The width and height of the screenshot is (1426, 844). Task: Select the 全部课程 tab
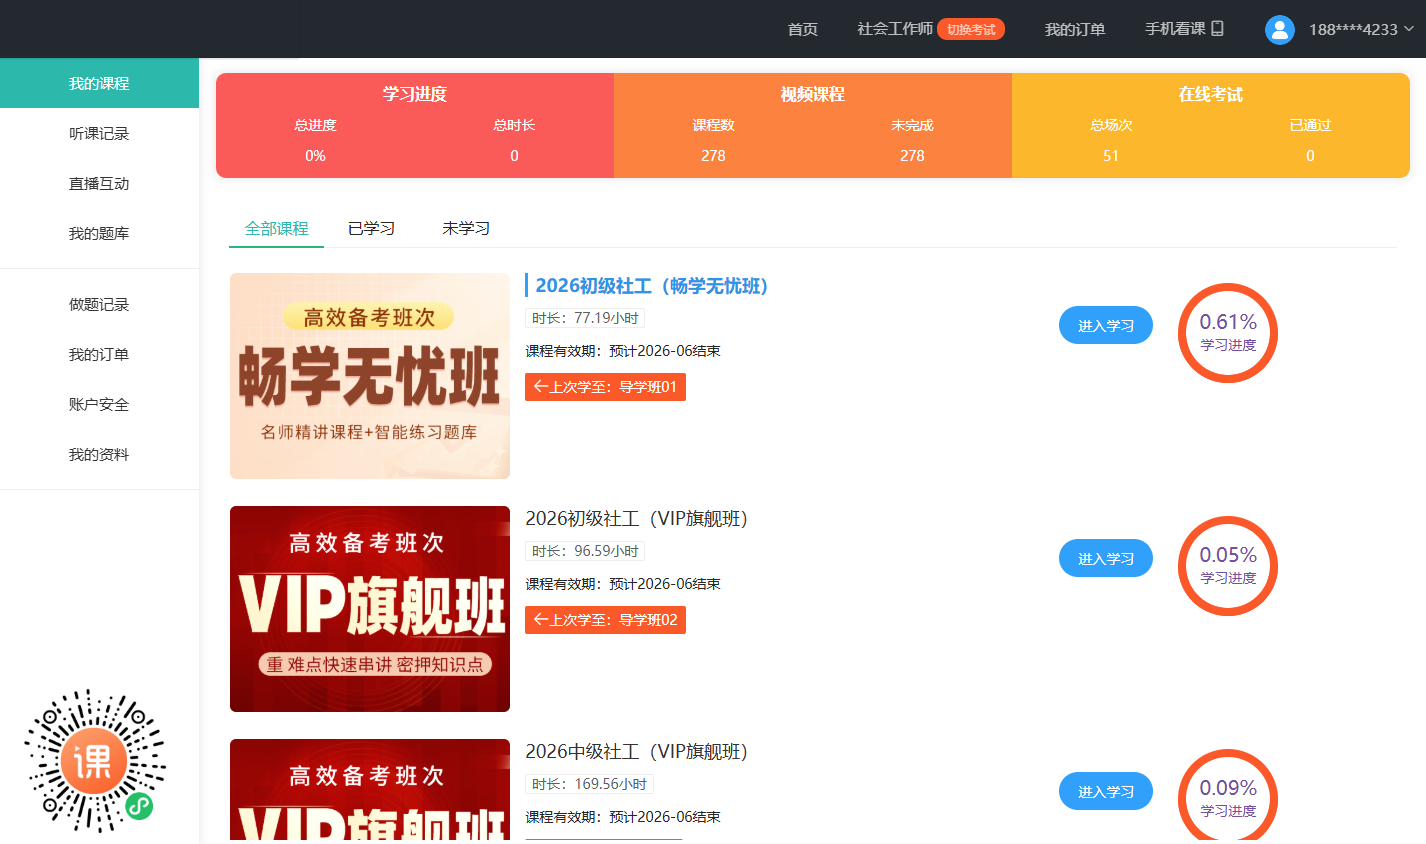[x=277, y=229]
